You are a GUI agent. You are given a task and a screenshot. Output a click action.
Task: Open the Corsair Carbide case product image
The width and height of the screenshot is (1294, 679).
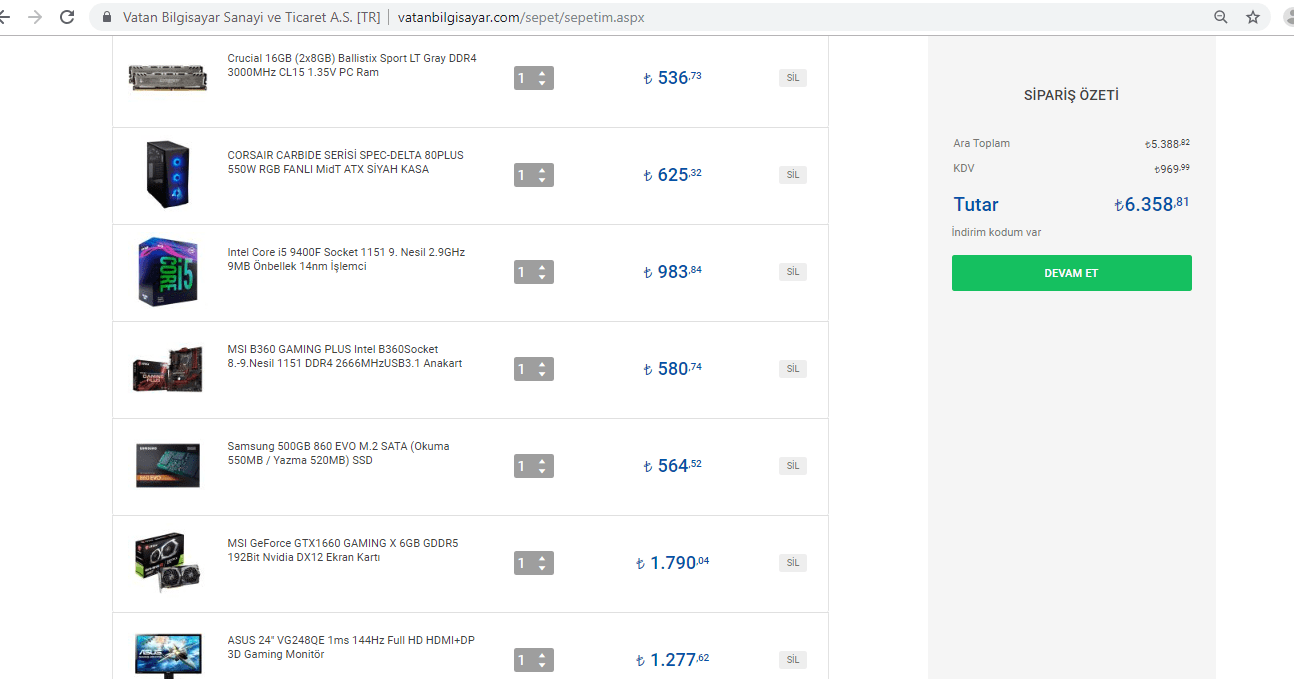click(167, 174)
